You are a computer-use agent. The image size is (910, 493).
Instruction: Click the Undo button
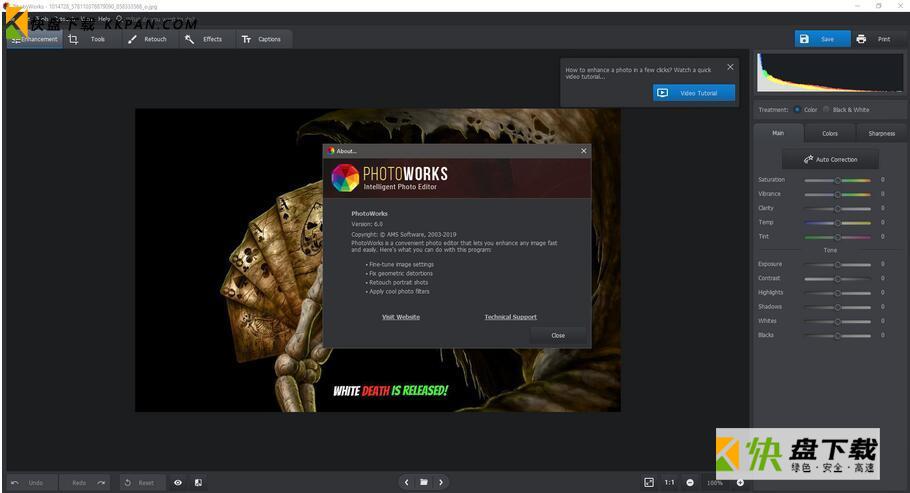pos(32,483)
